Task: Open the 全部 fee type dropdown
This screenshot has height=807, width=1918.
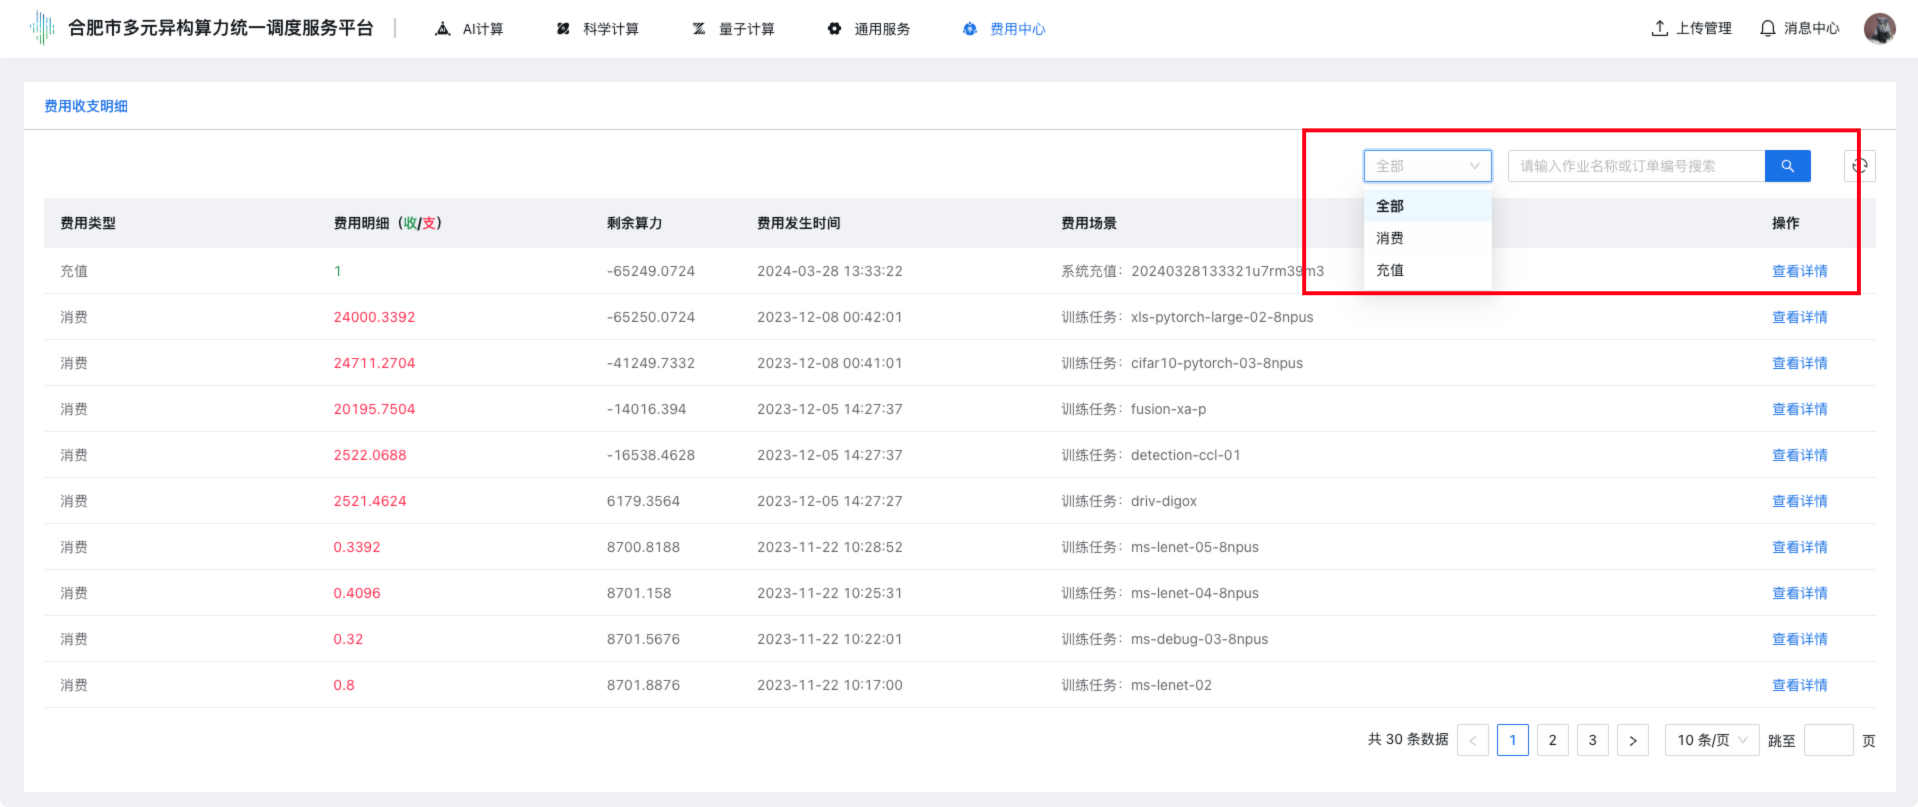Action: [1427, 166]
